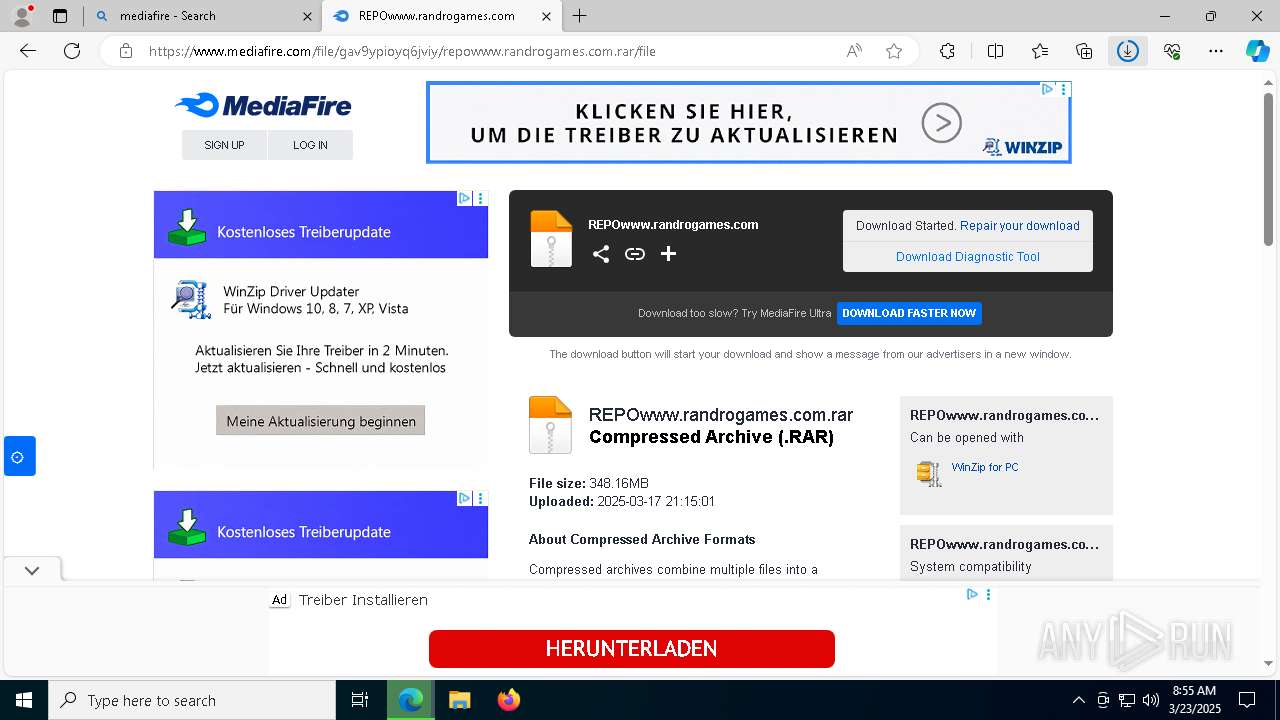Open AdChoices on second Treiberupdate ad
1280x720 pixels.
click(464, 498)
